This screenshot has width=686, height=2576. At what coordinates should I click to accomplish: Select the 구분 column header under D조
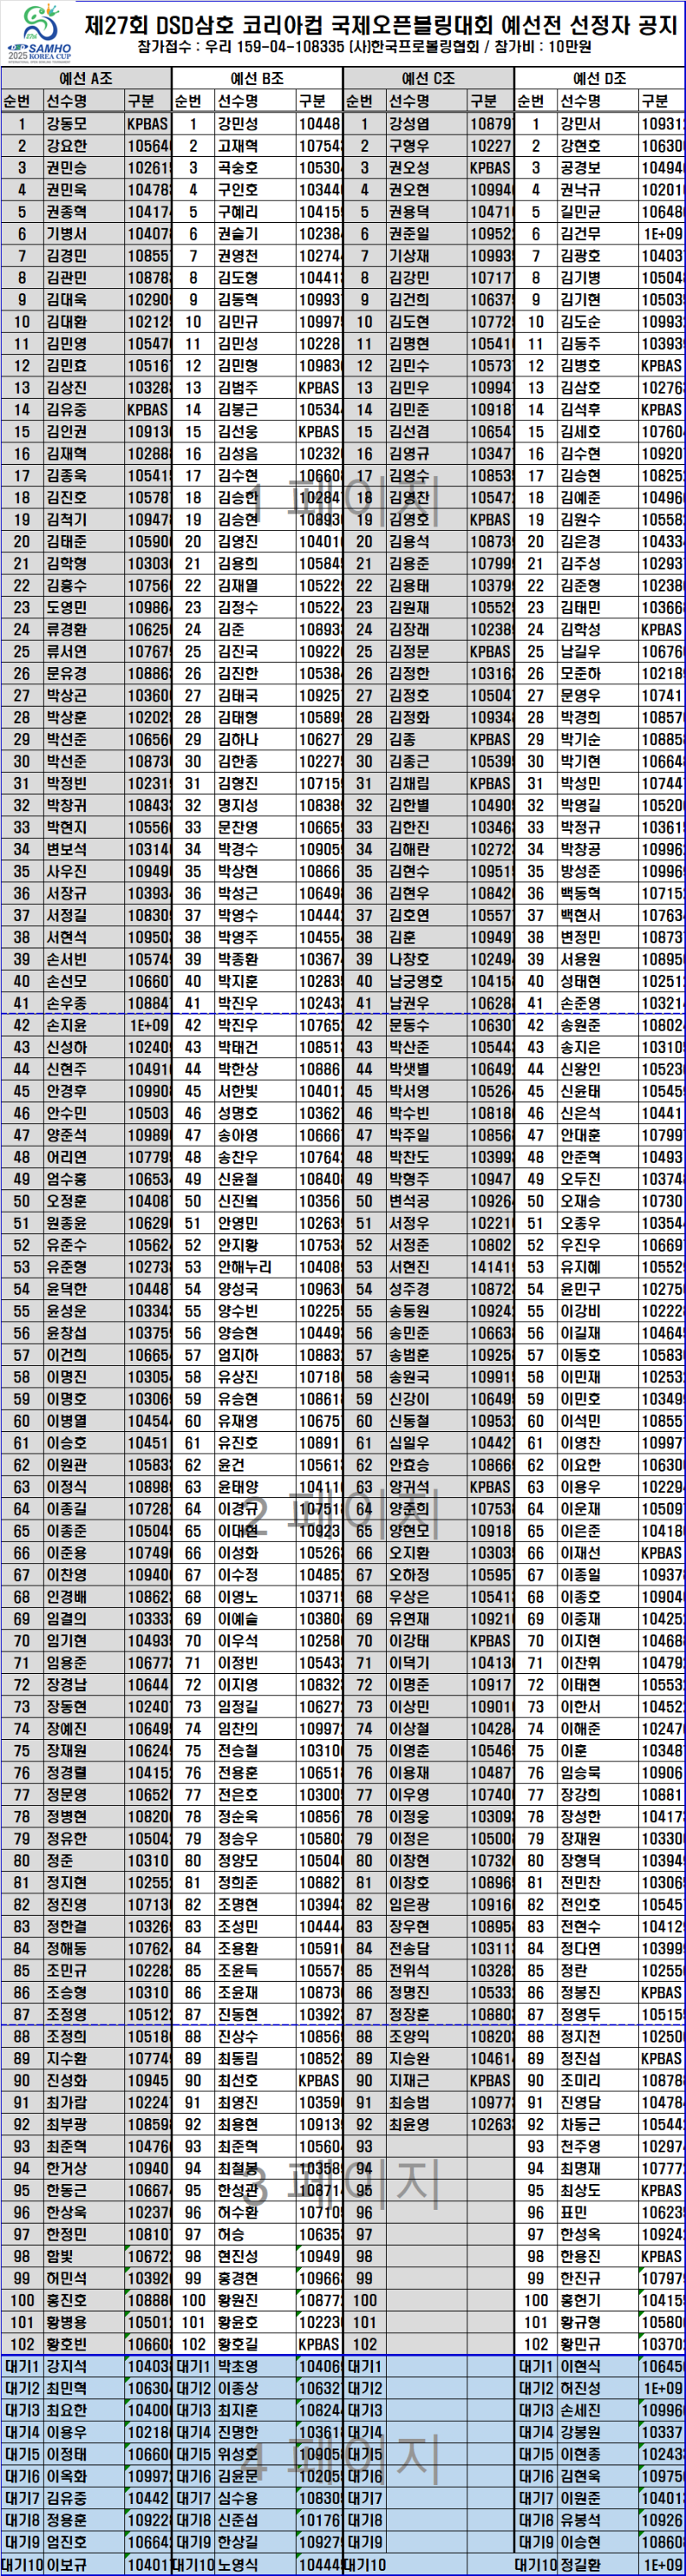click(655, 101)
